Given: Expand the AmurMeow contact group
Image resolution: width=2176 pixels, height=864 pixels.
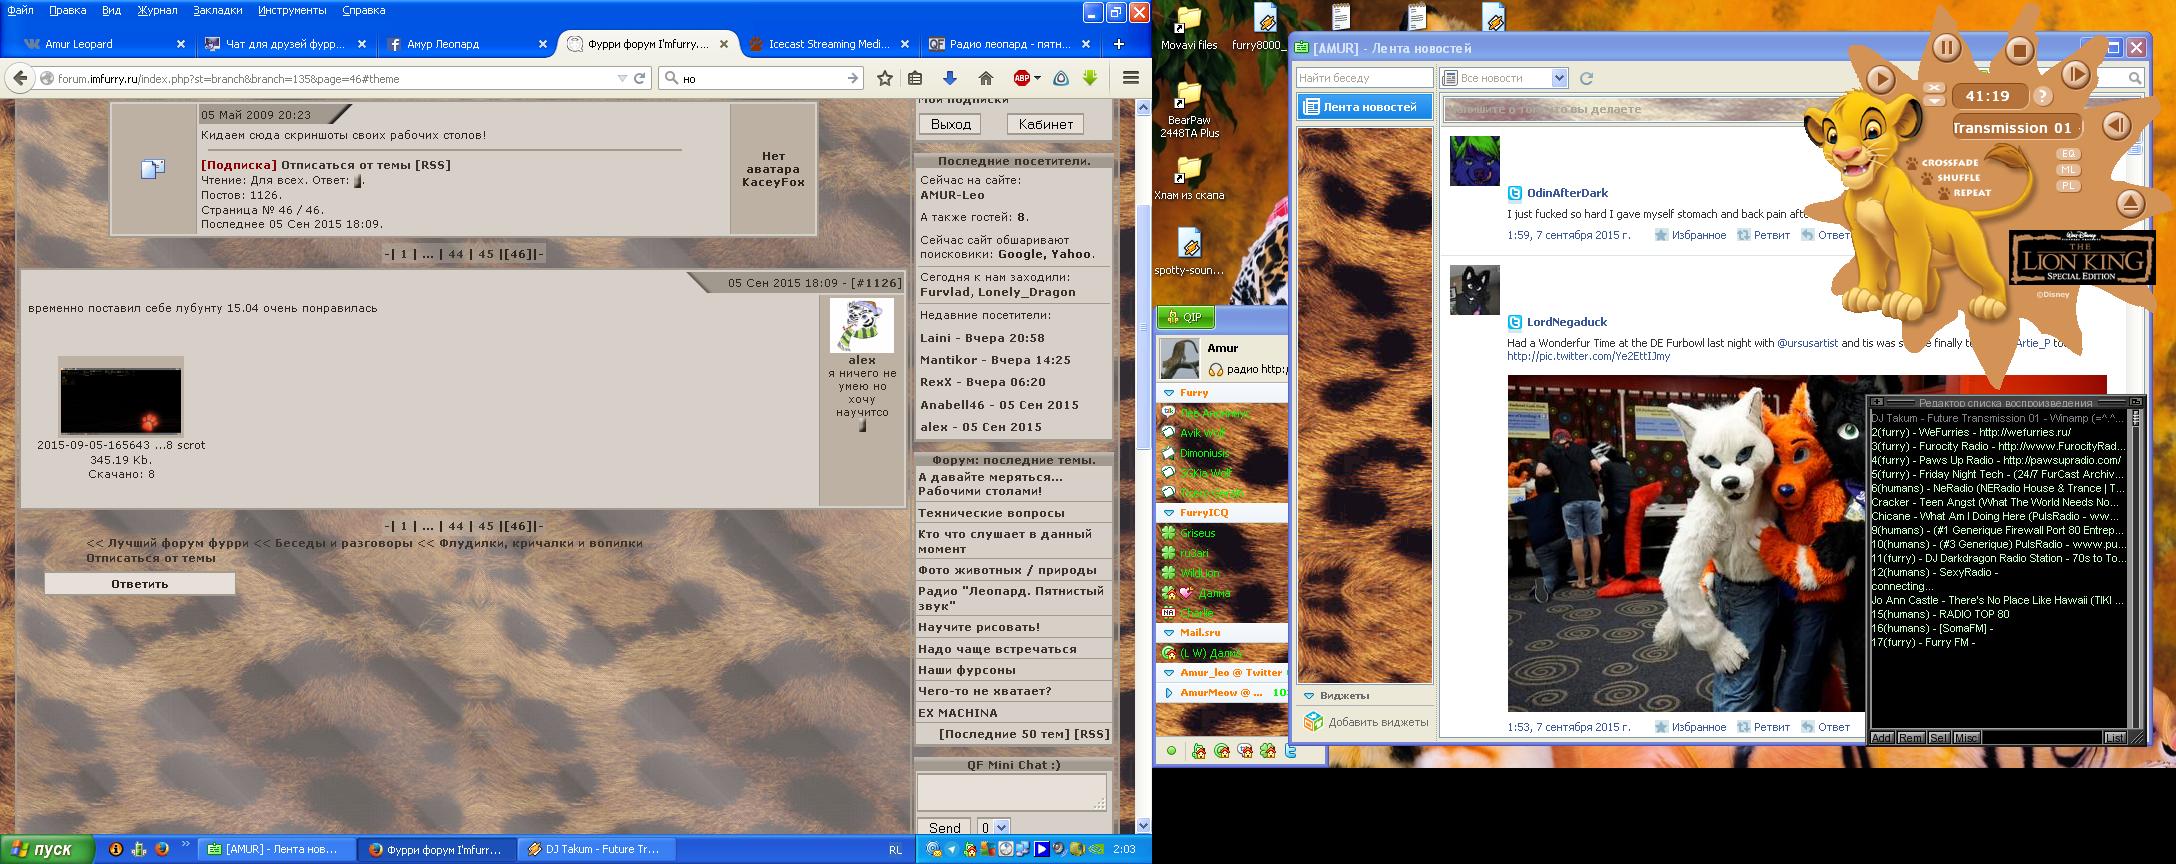Looking at the screenshot, I should (x=1169, y=692).
